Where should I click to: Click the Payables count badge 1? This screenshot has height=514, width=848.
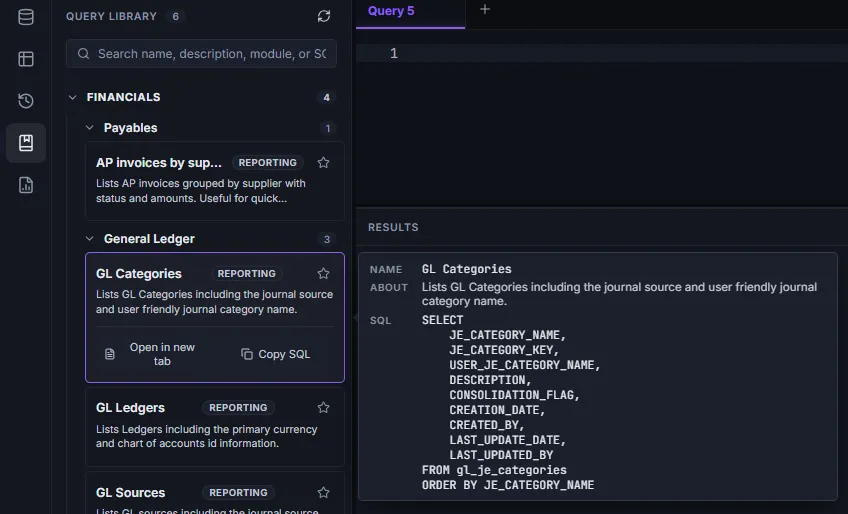(x=327, y=128)
